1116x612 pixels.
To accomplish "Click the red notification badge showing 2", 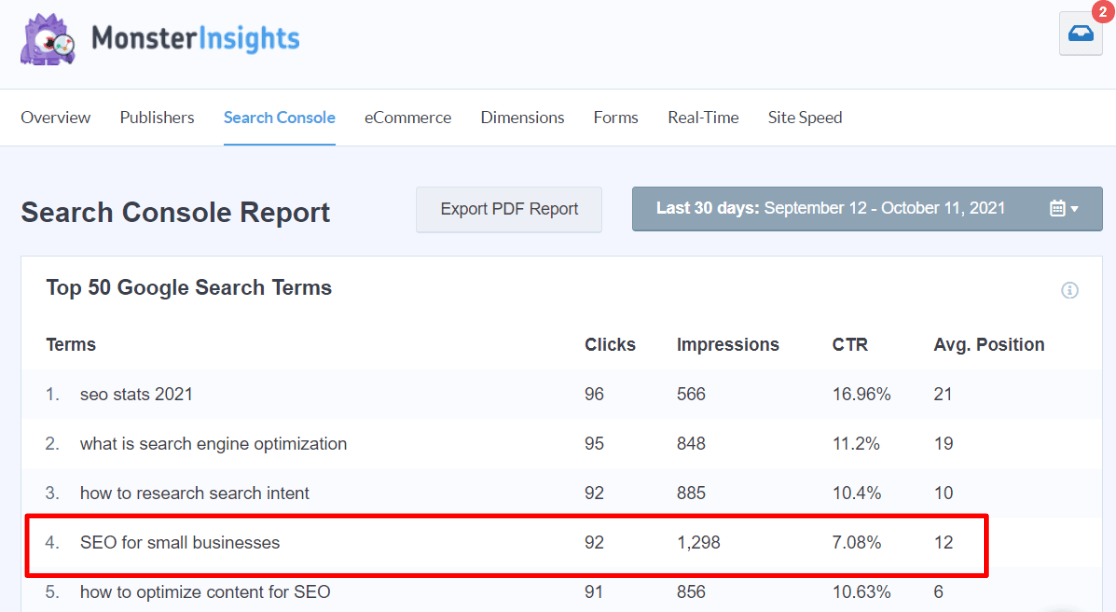I will tap(1100, 14).
